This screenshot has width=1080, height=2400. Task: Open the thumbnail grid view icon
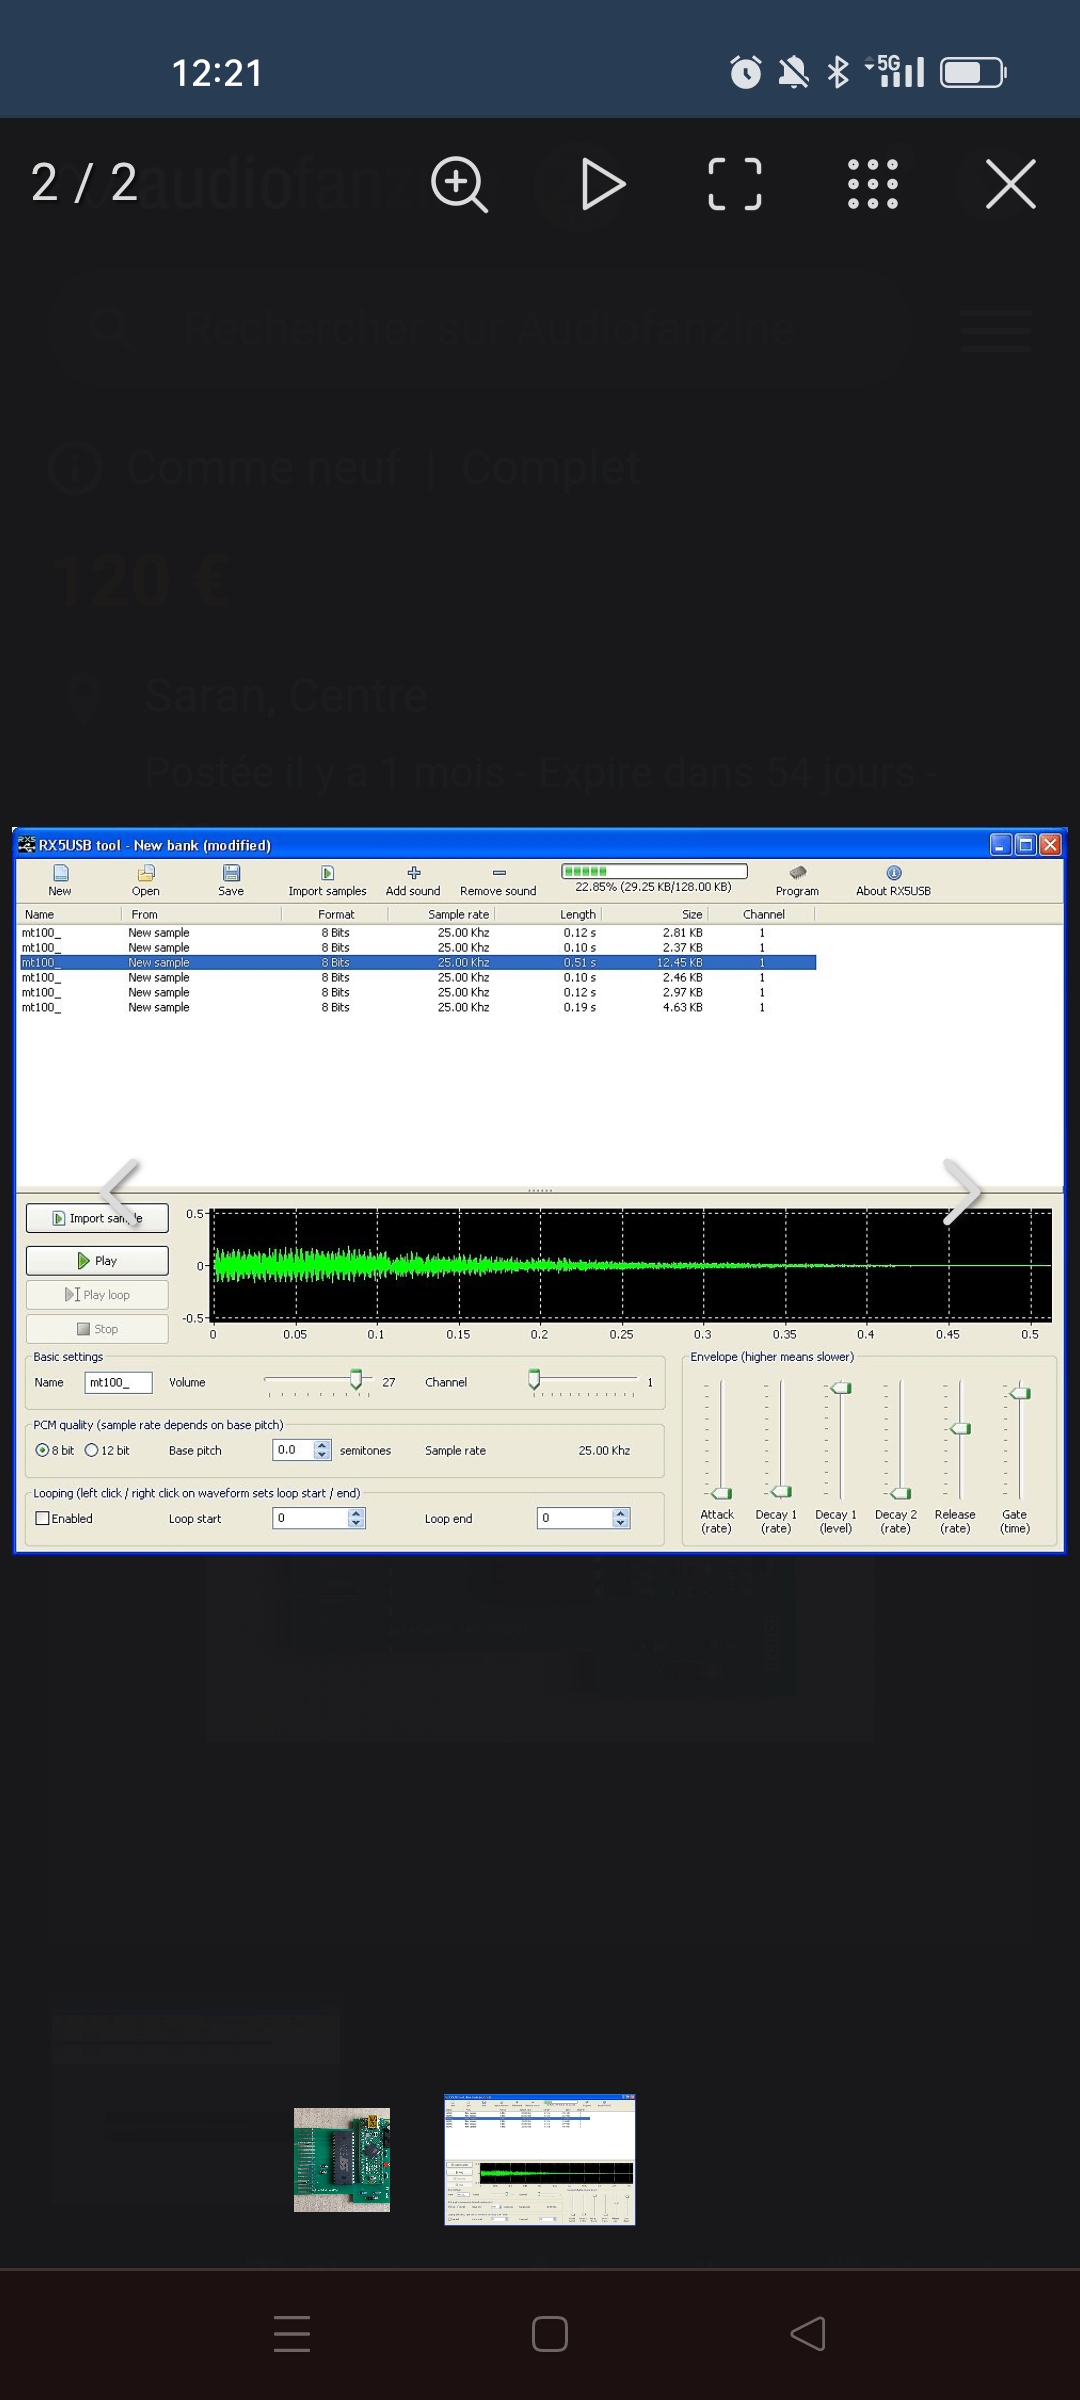pyautogui.click(x=873, y=184)
